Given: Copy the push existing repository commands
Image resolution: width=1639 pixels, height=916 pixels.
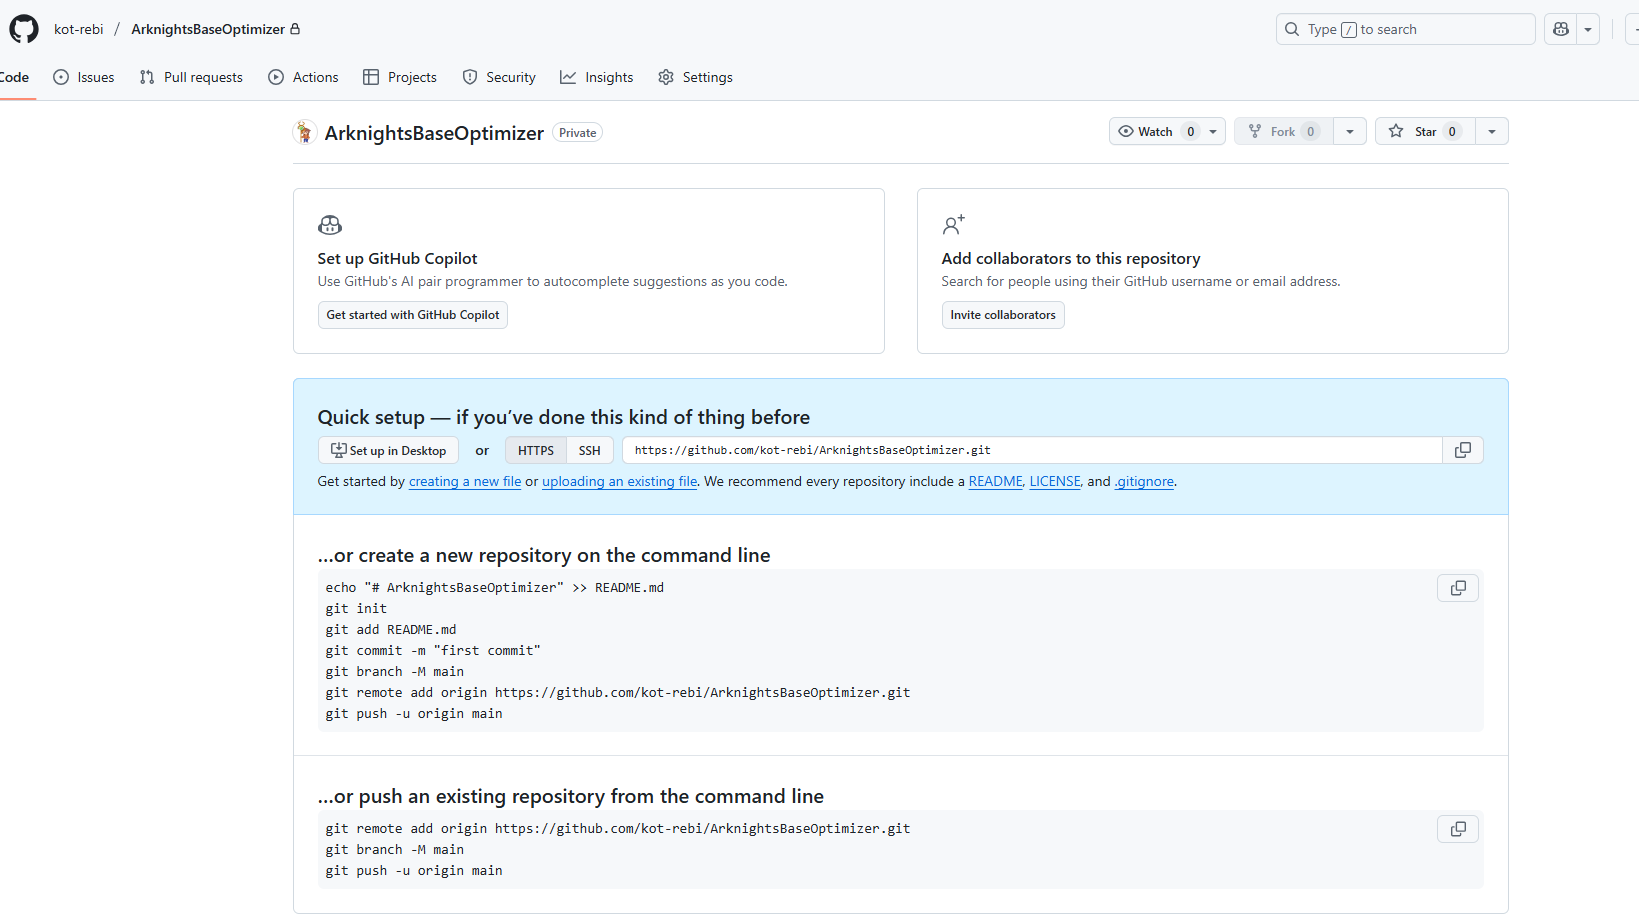Looking at the screenshot, I should (x=1458, y=829).
